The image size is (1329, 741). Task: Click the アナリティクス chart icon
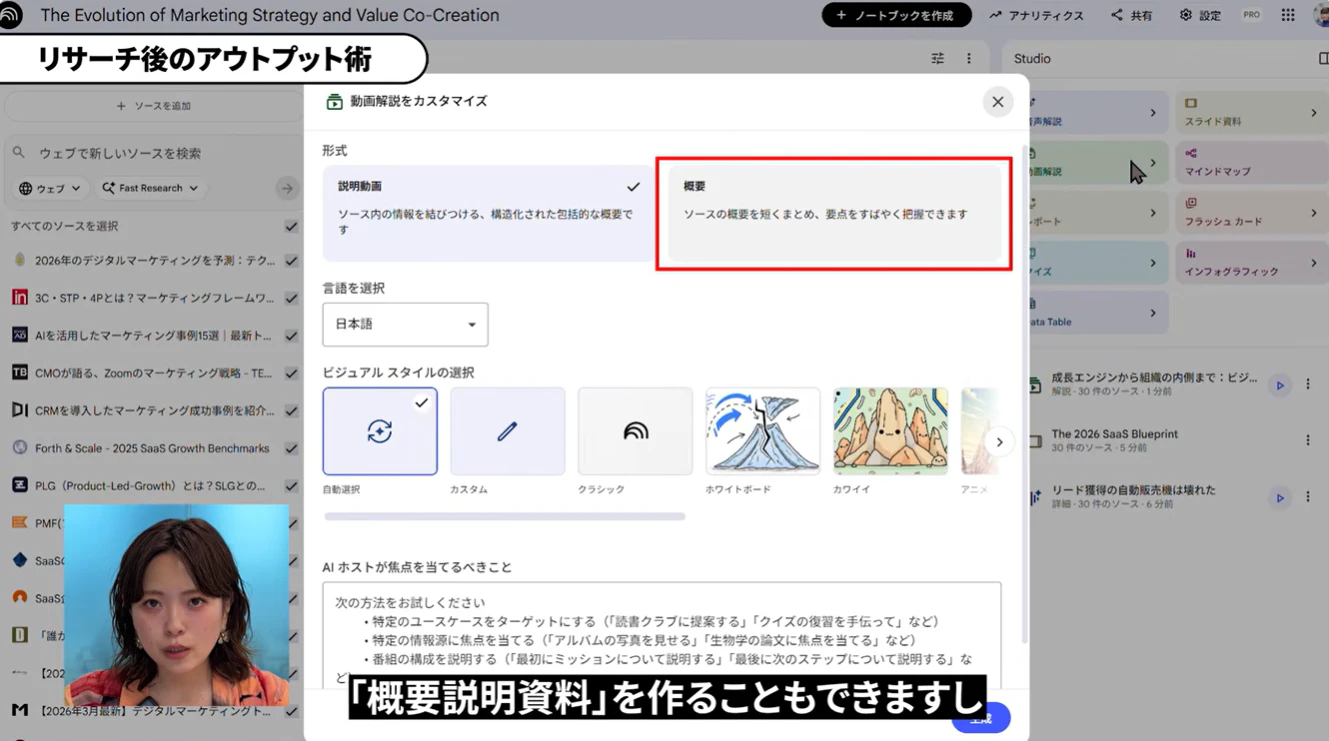tap(996, 15)
